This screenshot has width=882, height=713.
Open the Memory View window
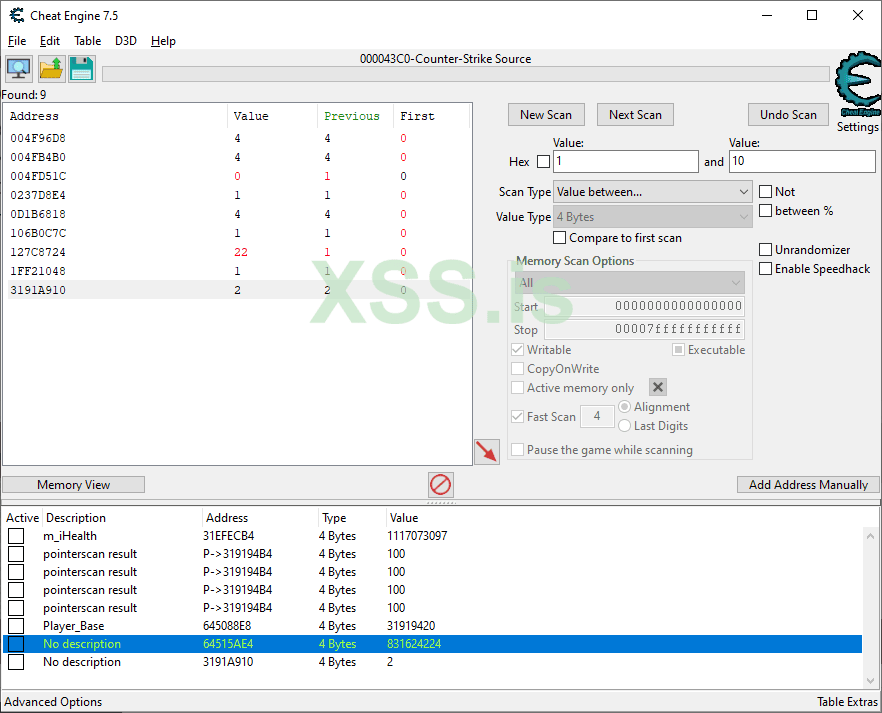(74, 485)
